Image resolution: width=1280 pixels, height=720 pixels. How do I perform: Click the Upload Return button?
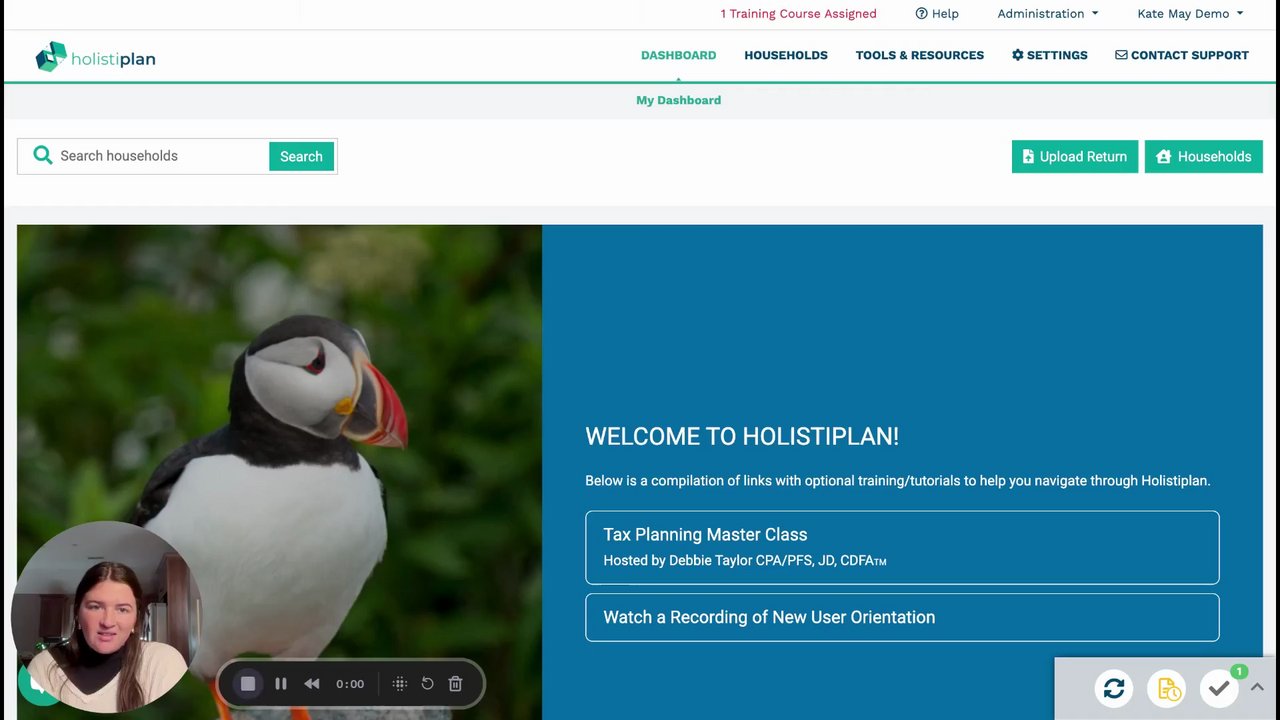pyautogui.click(x=1075, y=156)
